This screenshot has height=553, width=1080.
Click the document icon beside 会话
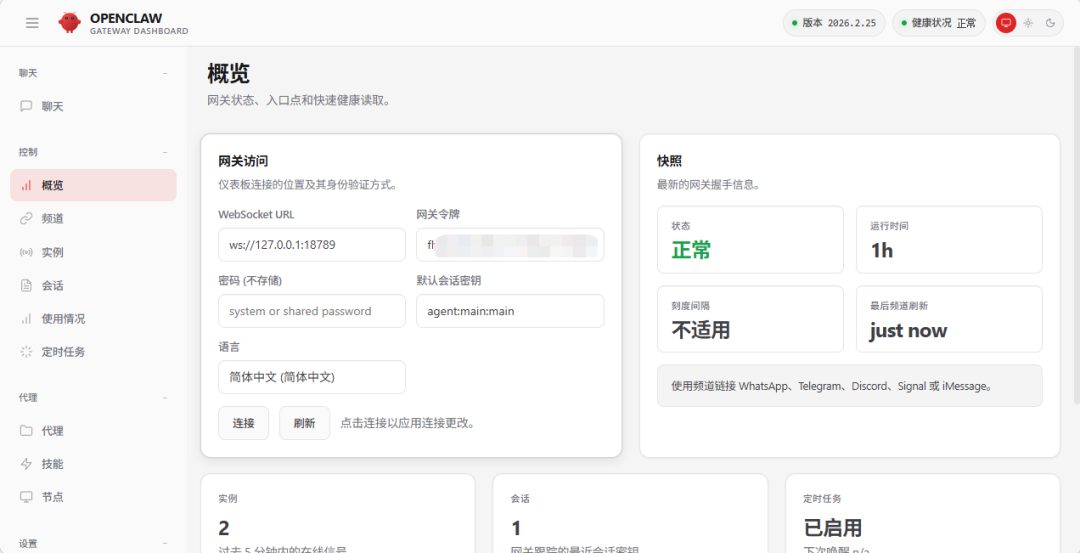(x=26, y=285)
